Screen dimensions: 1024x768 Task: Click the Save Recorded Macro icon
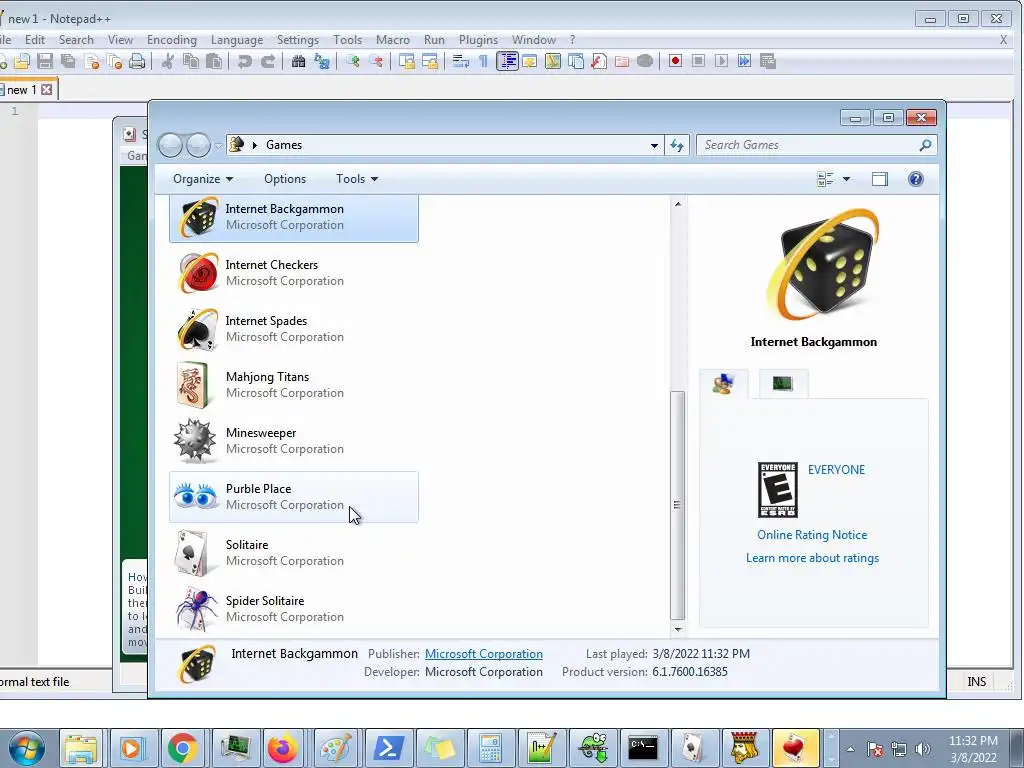[768, 61]
